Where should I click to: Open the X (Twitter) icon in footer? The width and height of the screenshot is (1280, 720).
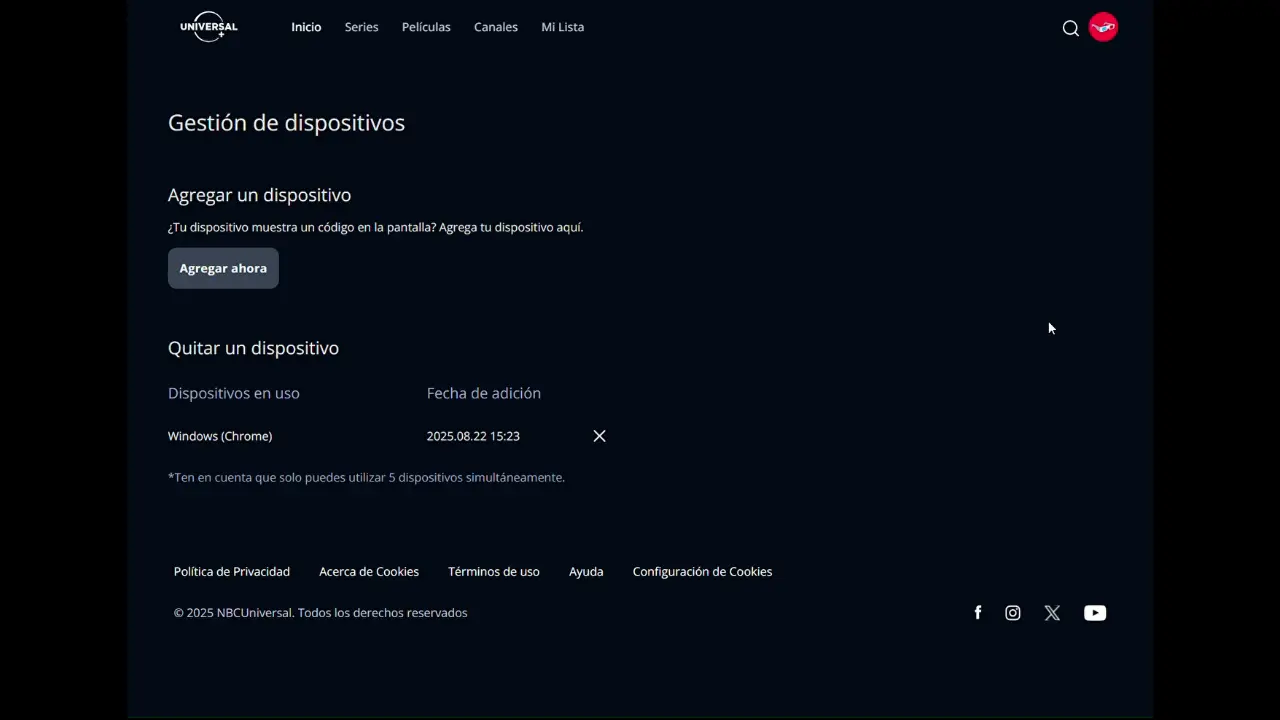coord(1052,613)
